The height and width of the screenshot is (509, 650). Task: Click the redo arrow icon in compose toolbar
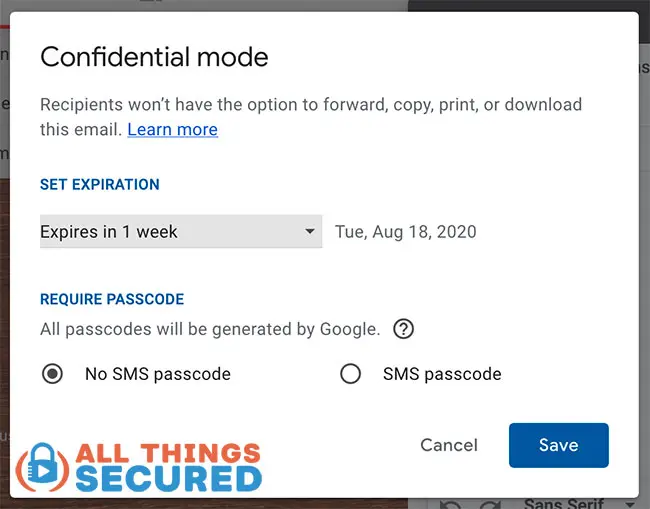tap(488, 502)
